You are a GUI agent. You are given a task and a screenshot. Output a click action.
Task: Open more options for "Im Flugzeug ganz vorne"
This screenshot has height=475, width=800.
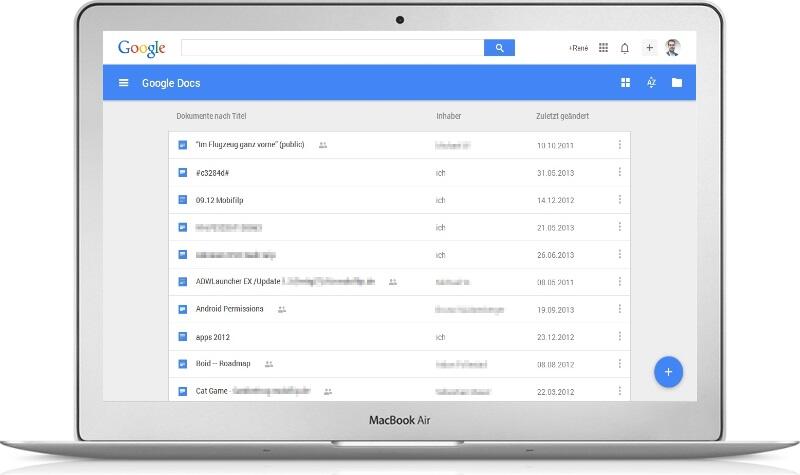coord(619,145)
